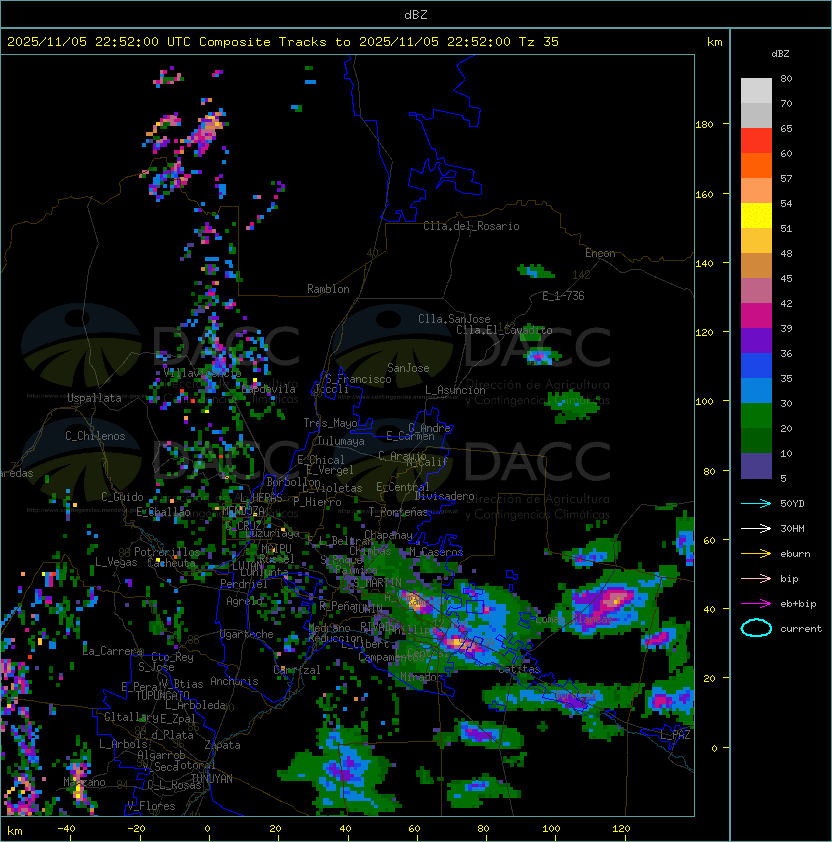Screen dimensions: 832x842
Task: Click the white 30HM track arrow icon
Action: click(756, 529)
